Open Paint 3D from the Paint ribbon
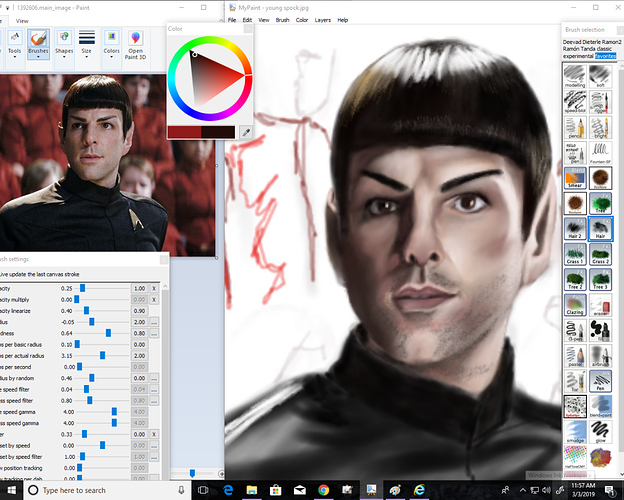Screen dimensions: 624x500 click(135, 45)
